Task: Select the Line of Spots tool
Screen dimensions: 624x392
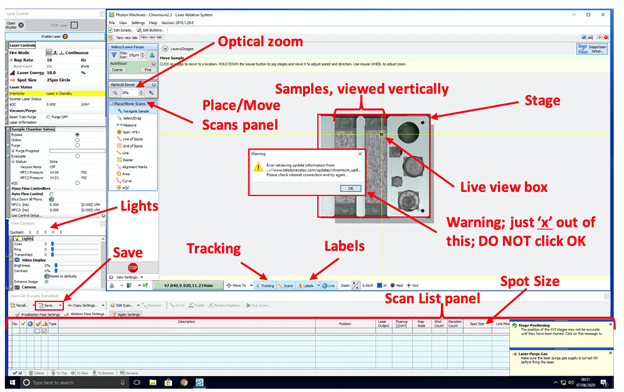Action: tap(130, 139)
